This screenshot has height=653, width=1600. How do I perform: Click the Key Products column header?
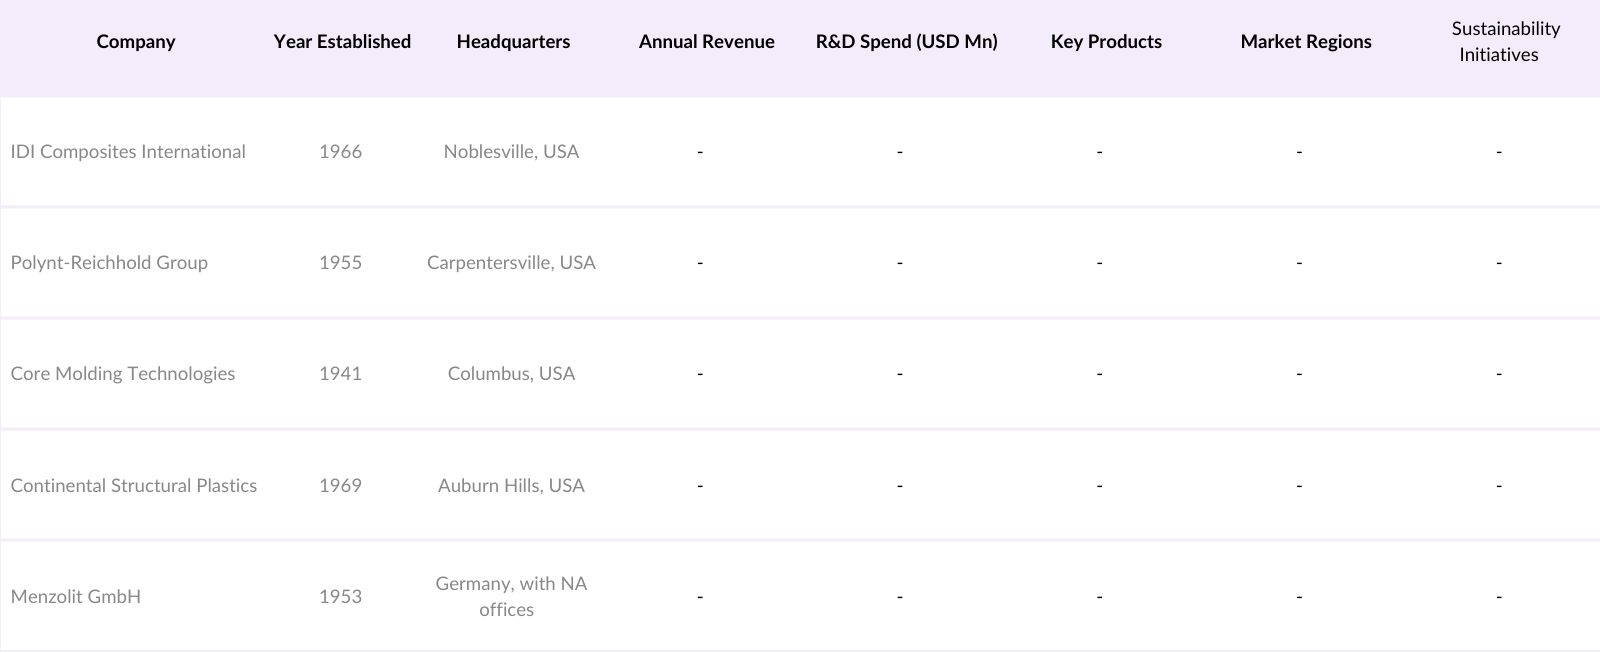tap(1106, 42)
